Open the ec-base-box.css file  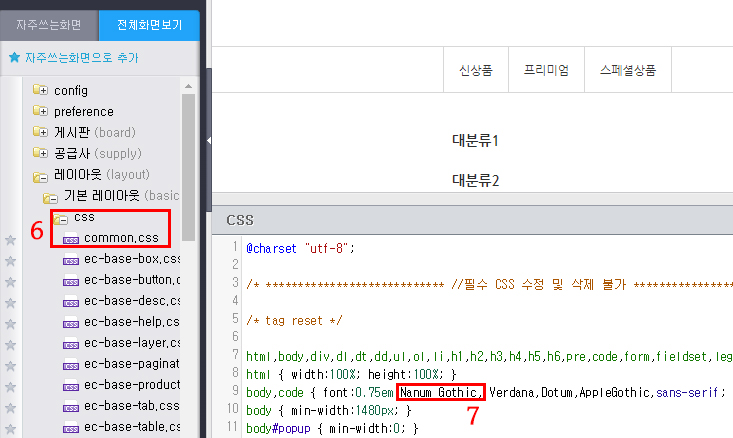[132, 258]
